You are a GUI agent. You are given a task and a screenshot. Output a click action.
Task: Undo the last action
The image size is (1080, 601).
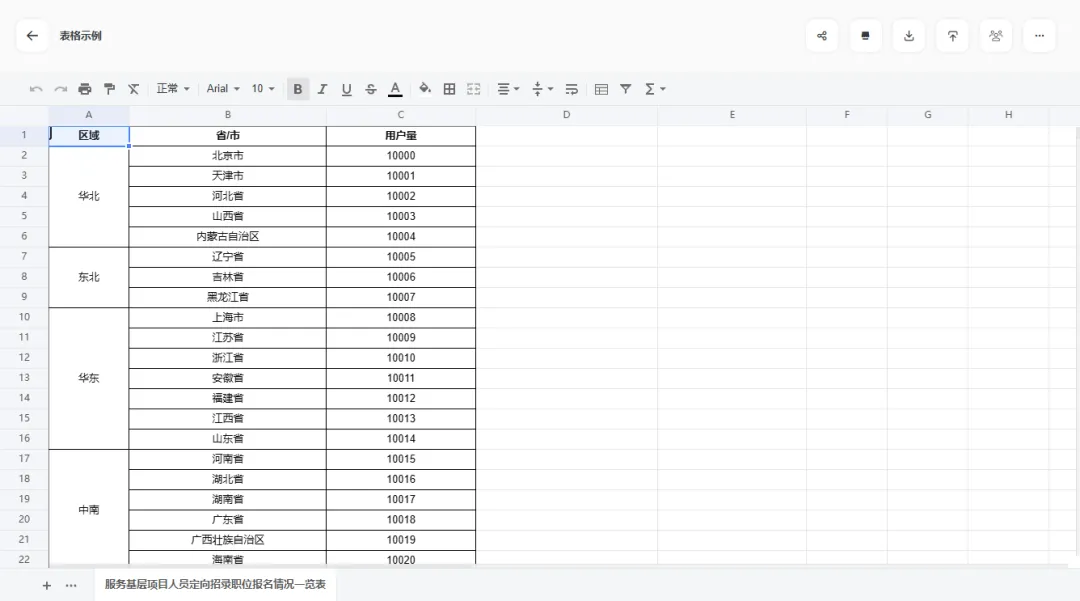(x=36, y=89)
